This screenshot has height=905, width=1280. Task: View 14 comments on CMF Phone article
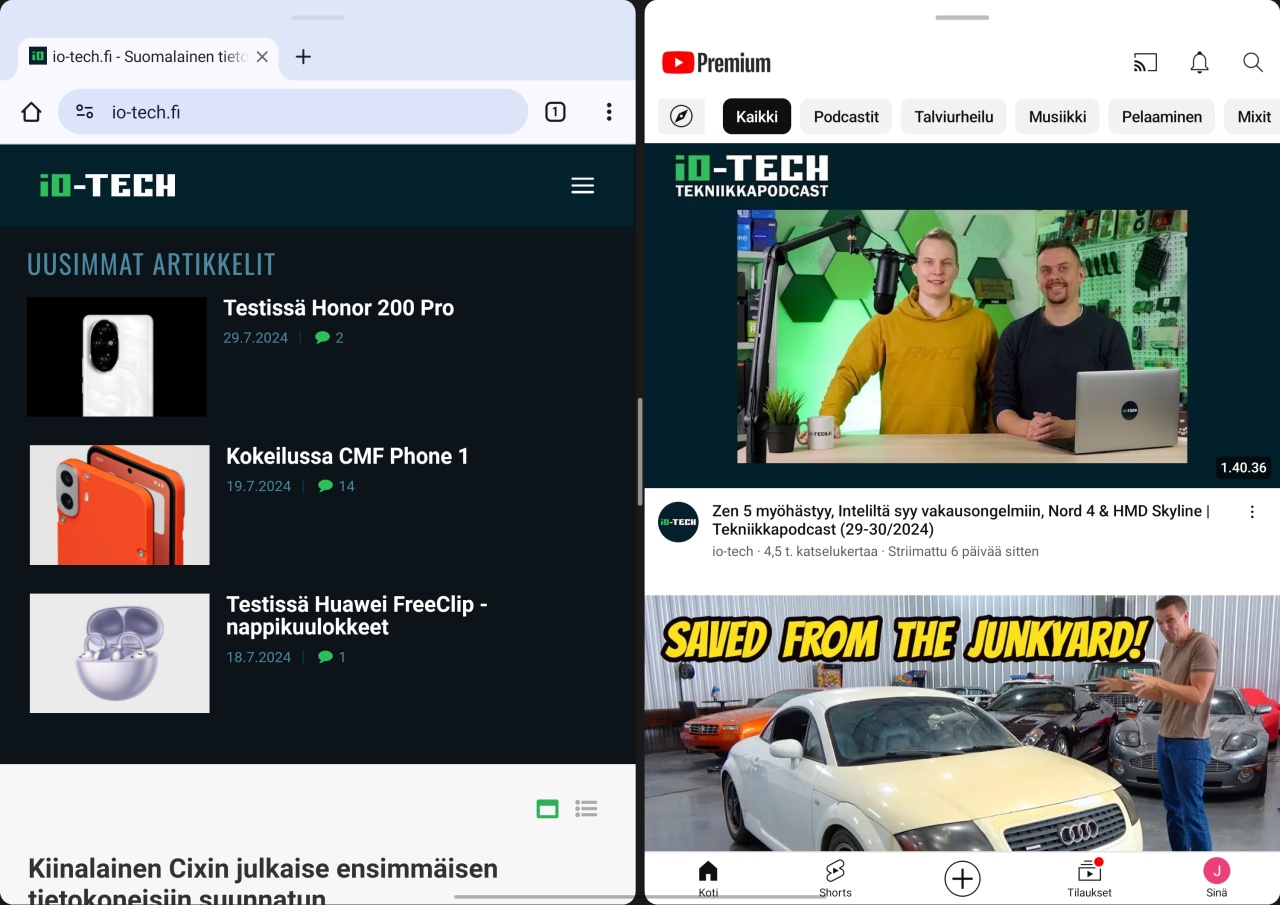point(336,486)
